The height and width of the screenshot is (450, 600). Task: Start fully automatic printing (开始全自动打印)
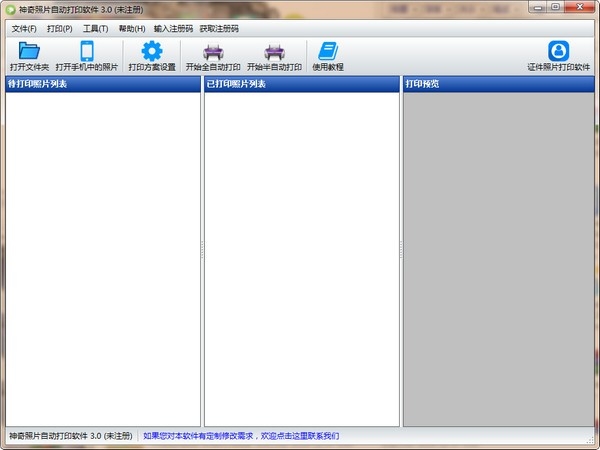[x=213, y=55]
